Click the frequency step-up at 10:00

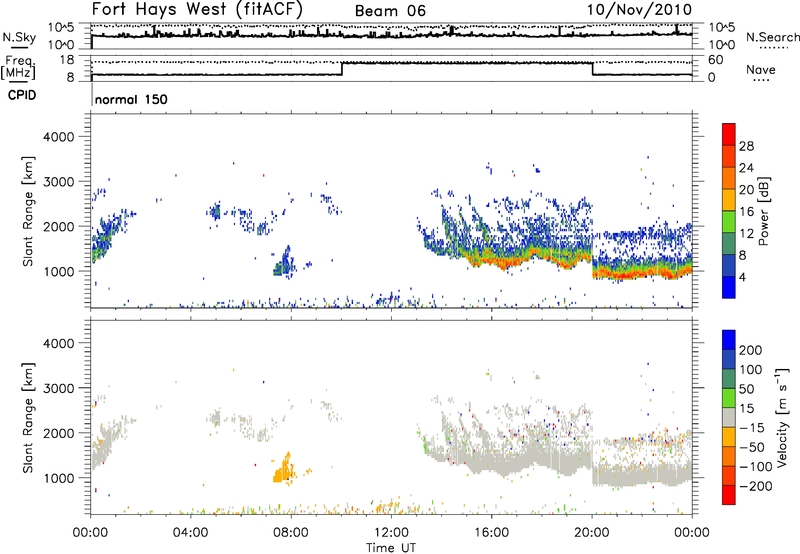coord(342,69)
